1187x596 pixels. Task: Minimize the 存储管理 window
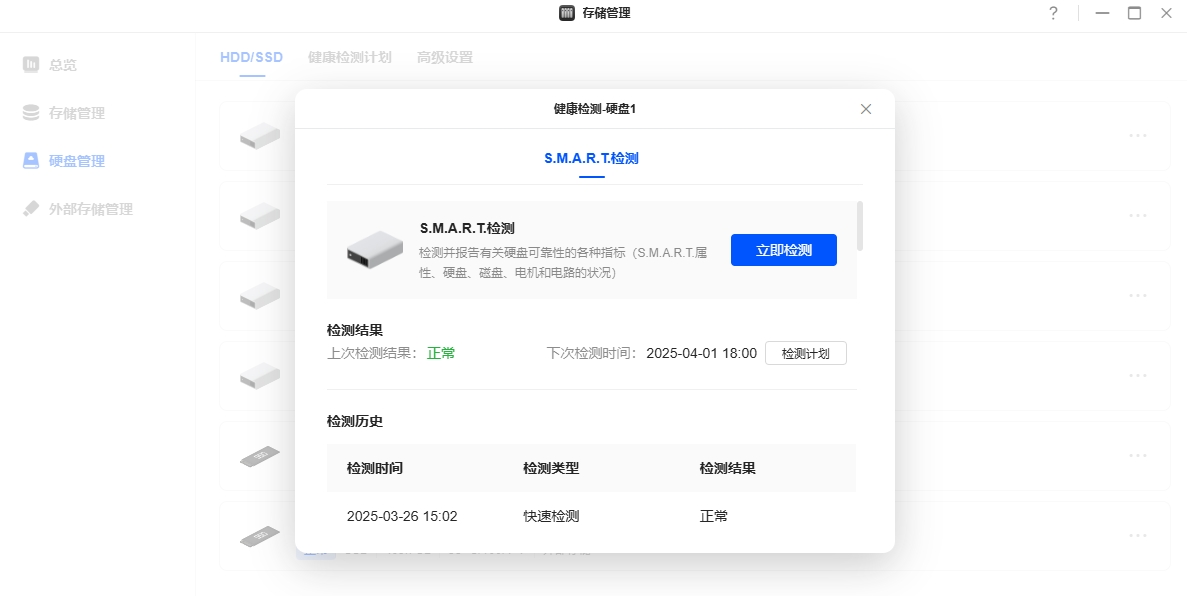pyautogui.click(x=1102, y=13)
